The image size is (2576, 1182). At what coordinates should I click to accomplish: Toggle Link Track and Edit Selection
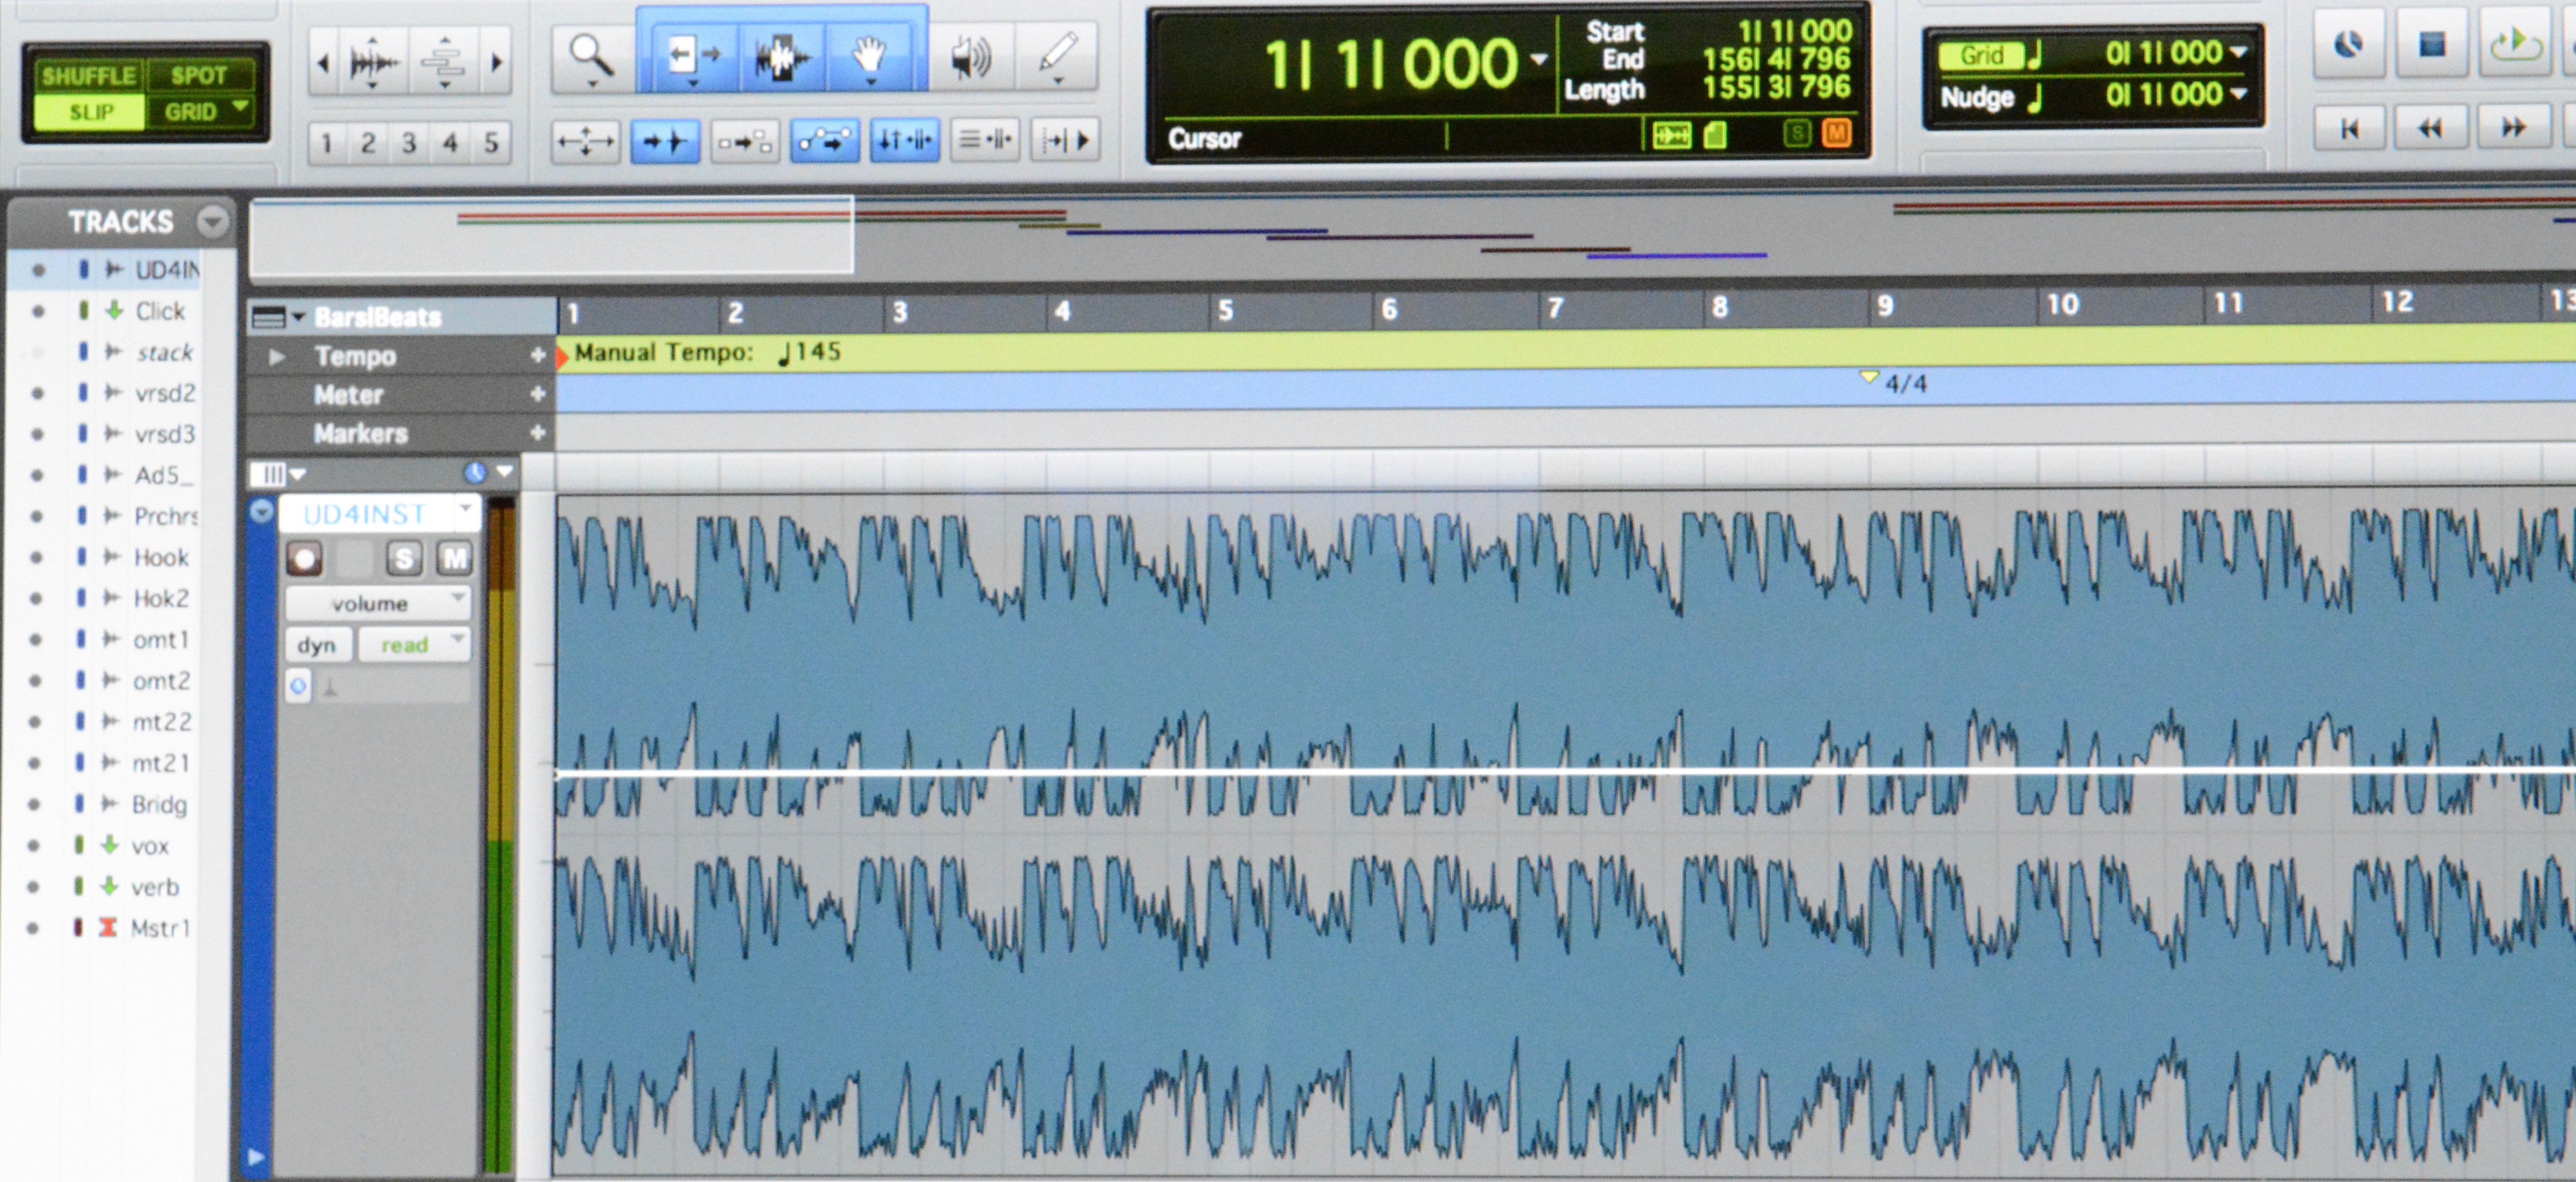tap(984, 140)
